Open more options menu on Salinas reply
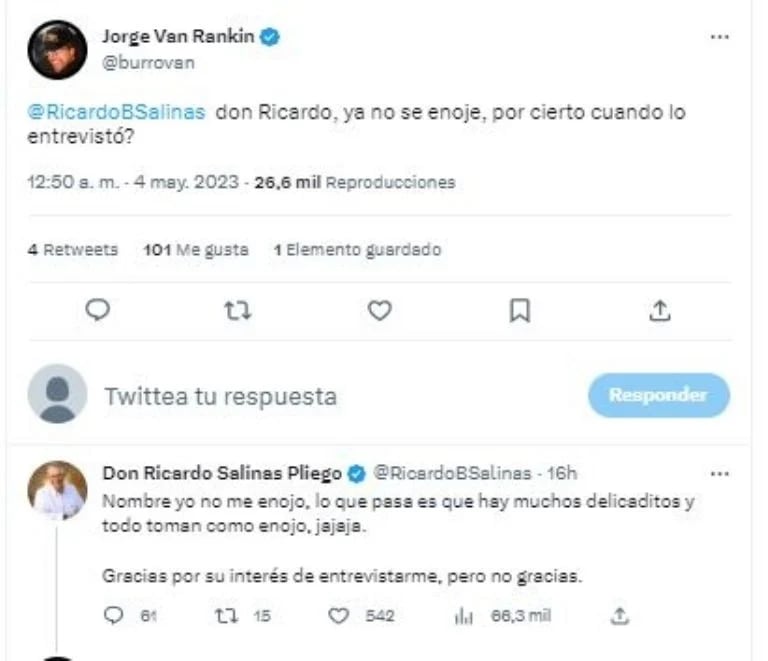 (720, 473)
